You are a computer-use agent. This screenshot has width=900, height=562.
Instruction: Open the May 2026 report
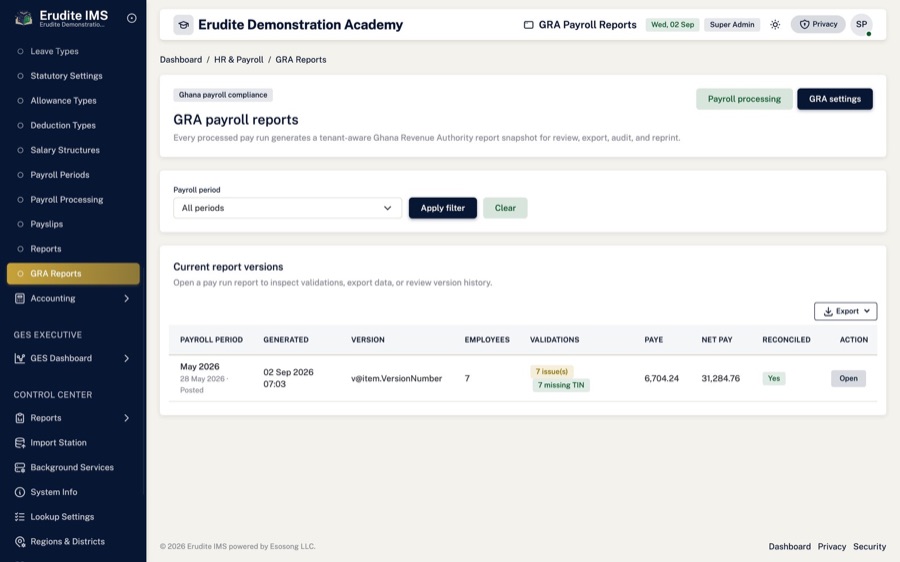(x=848, y=378)
